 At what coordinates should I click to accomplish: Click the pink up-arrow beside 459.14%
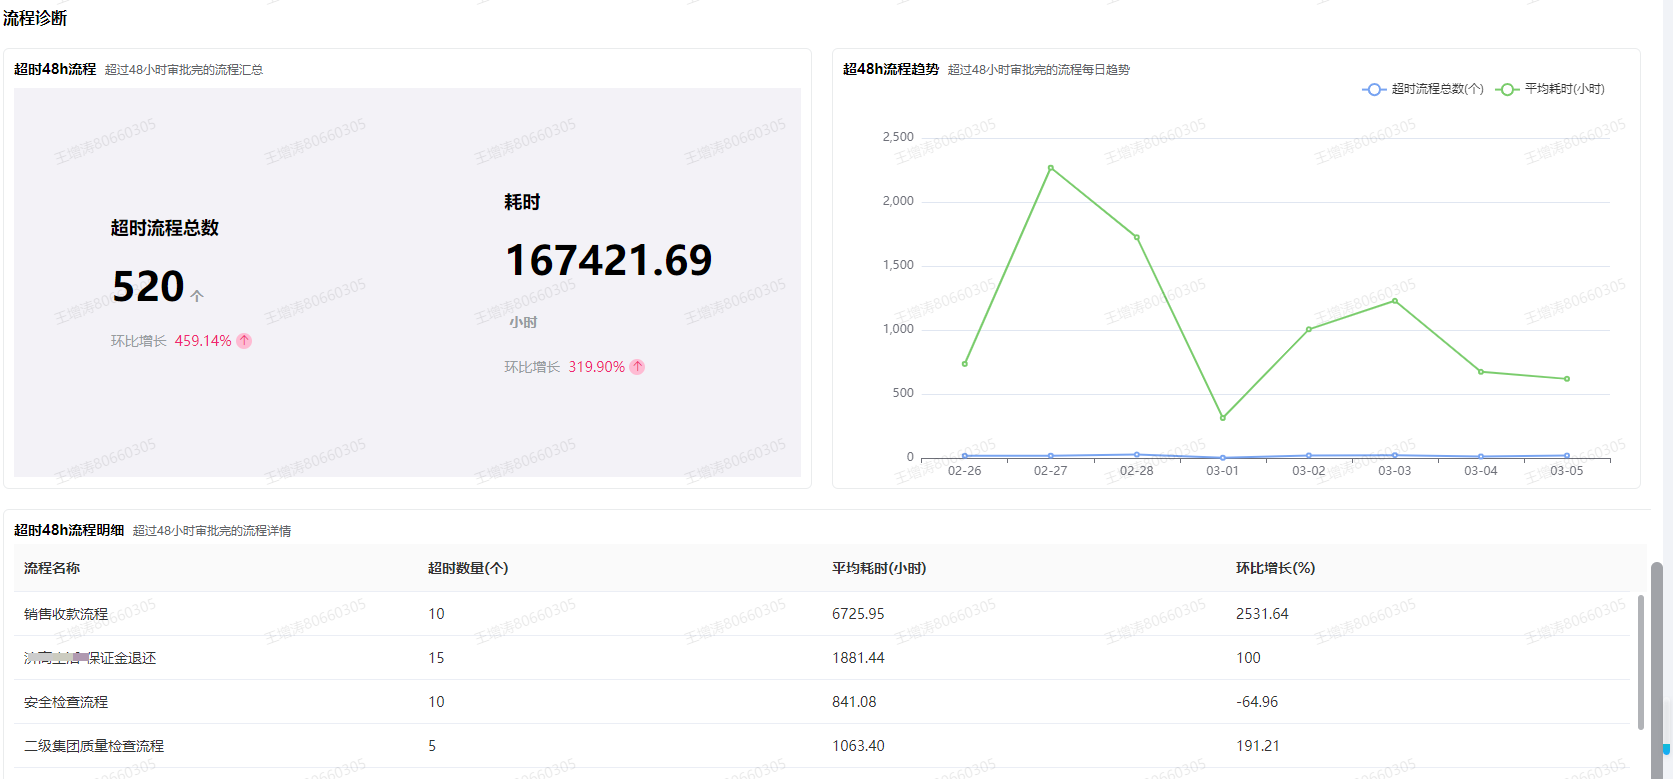point(244,341)
